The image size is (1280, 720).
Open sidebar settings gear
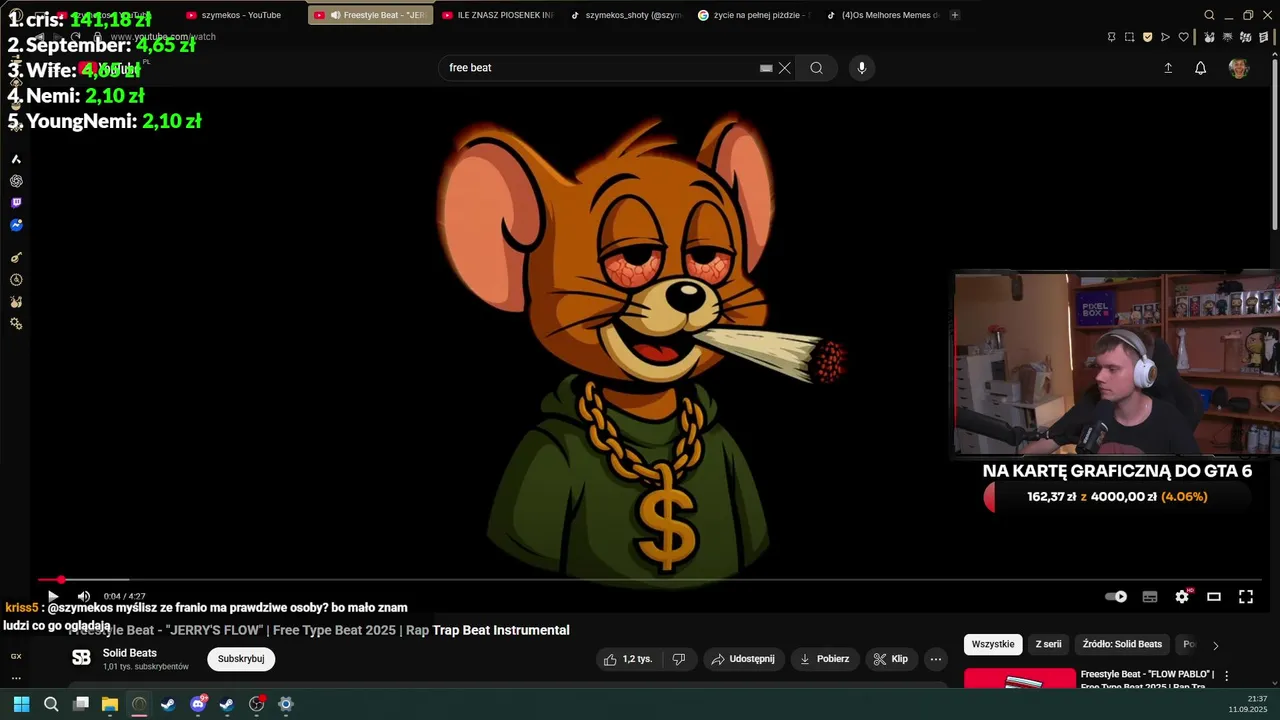[x=16, y=324]
